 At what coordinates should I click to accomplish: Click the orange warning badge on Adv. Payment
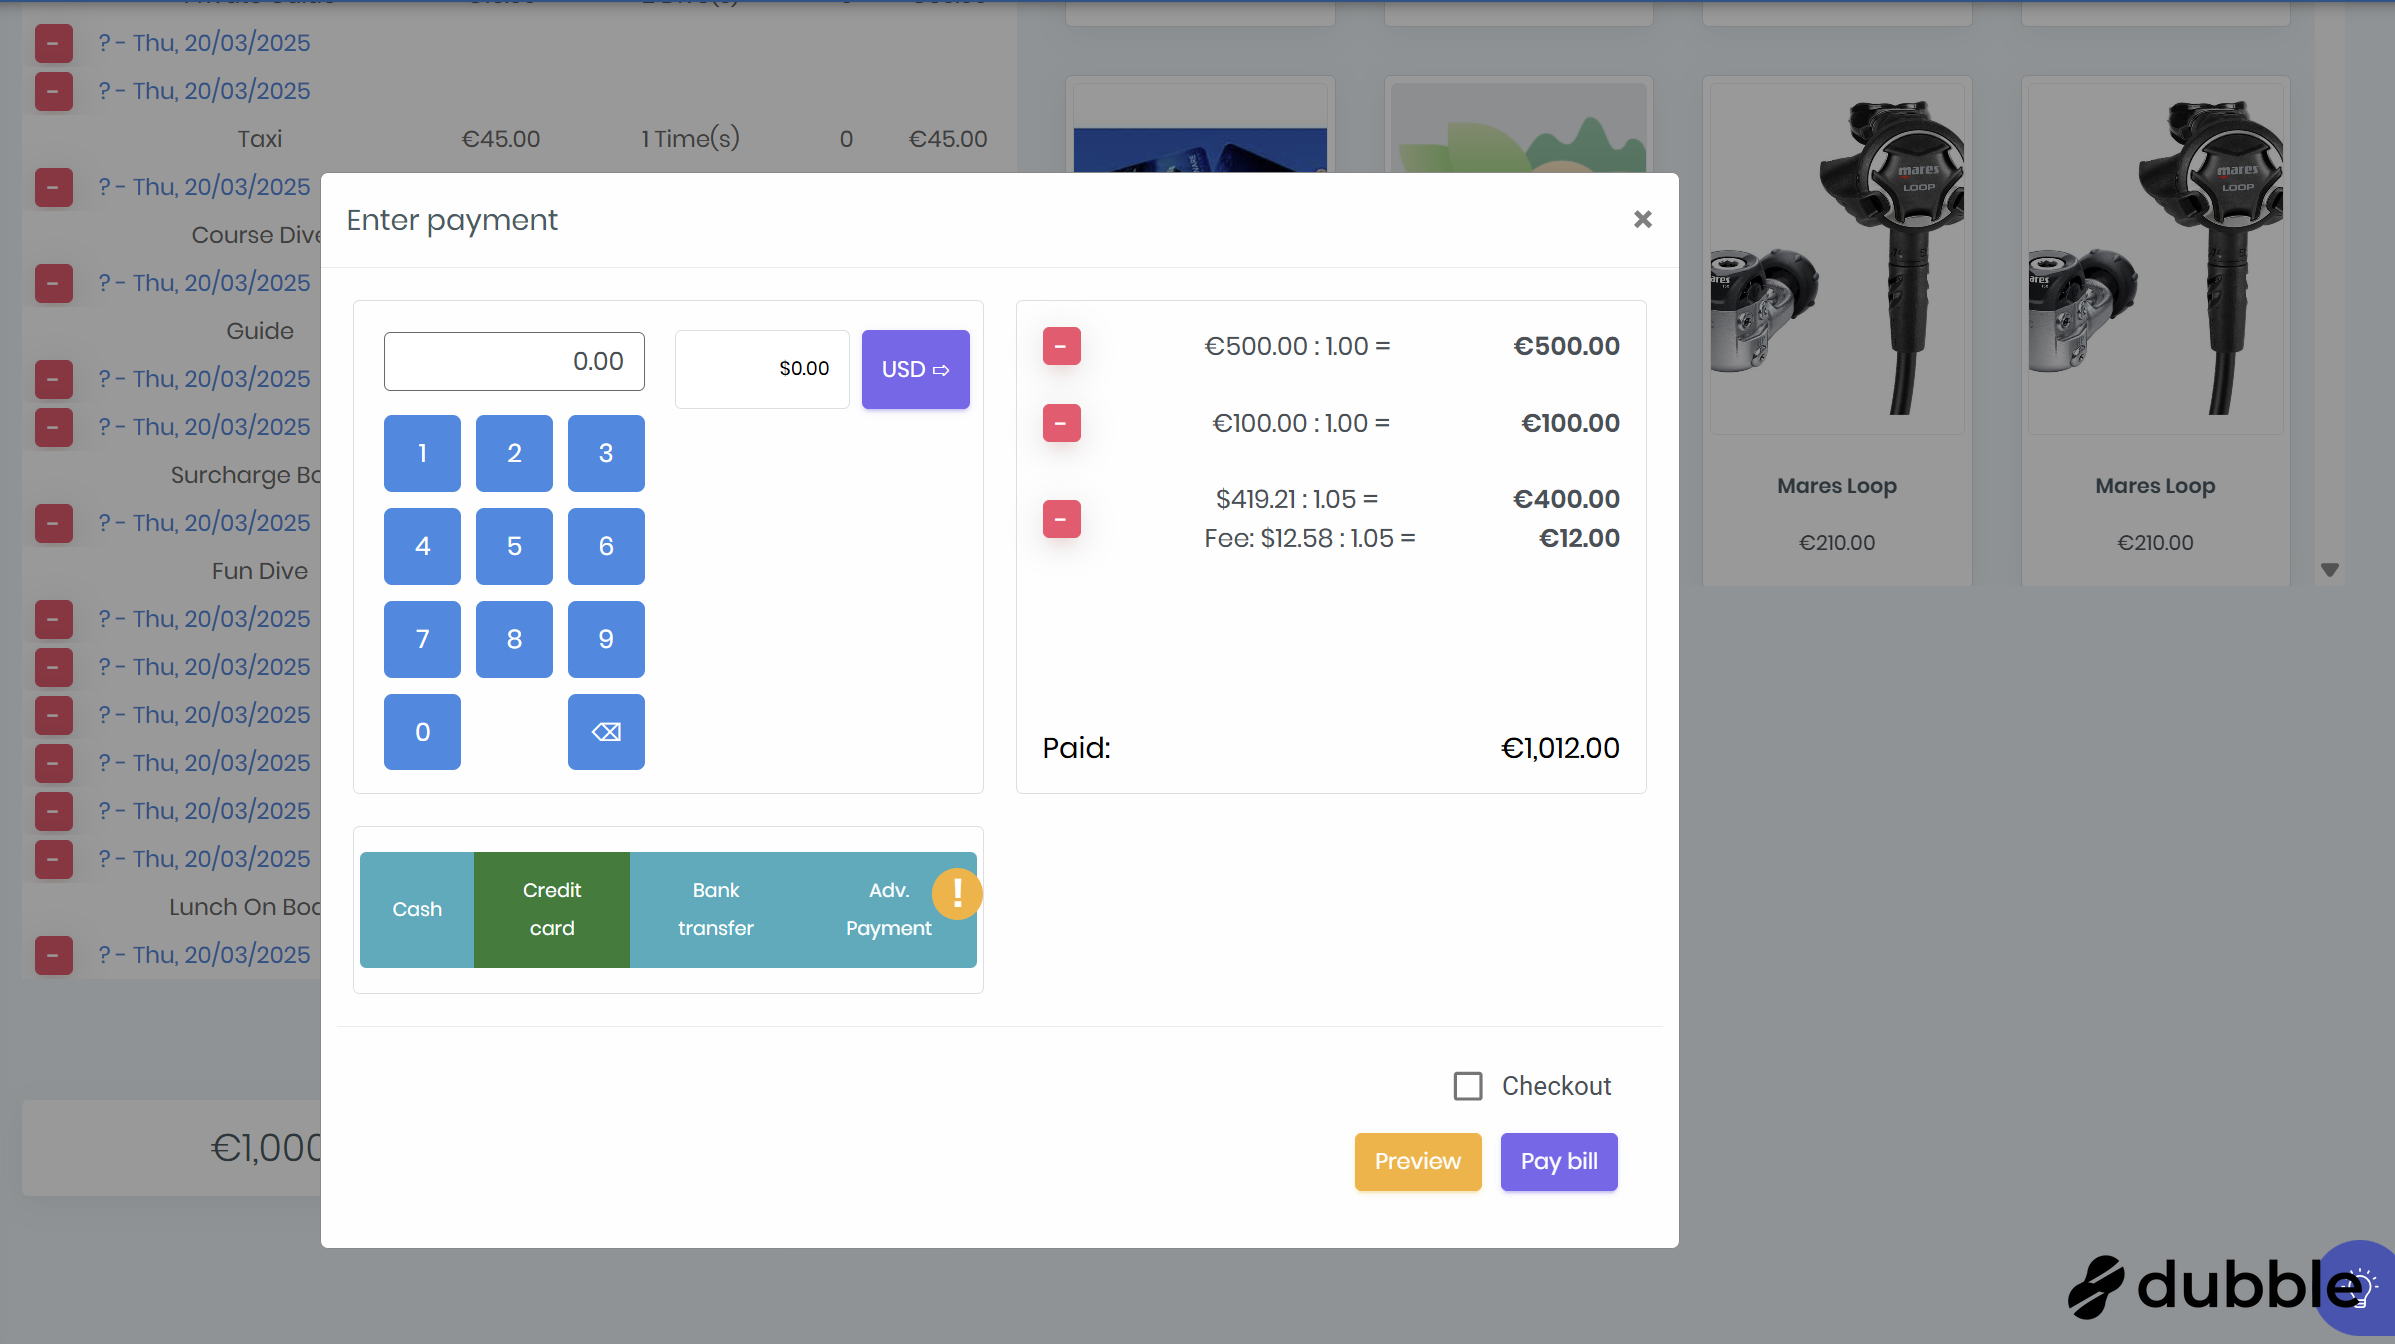(956, 893)
